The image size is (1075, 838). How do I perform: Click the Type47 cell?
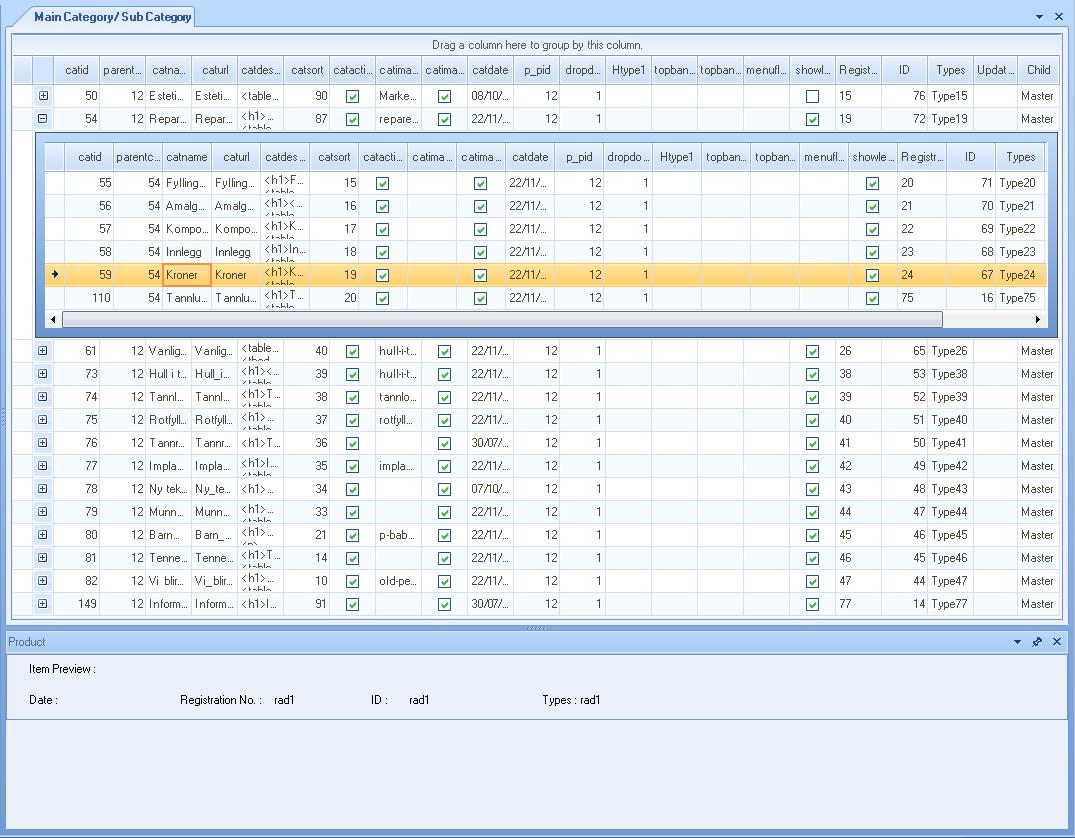[950, 580]
